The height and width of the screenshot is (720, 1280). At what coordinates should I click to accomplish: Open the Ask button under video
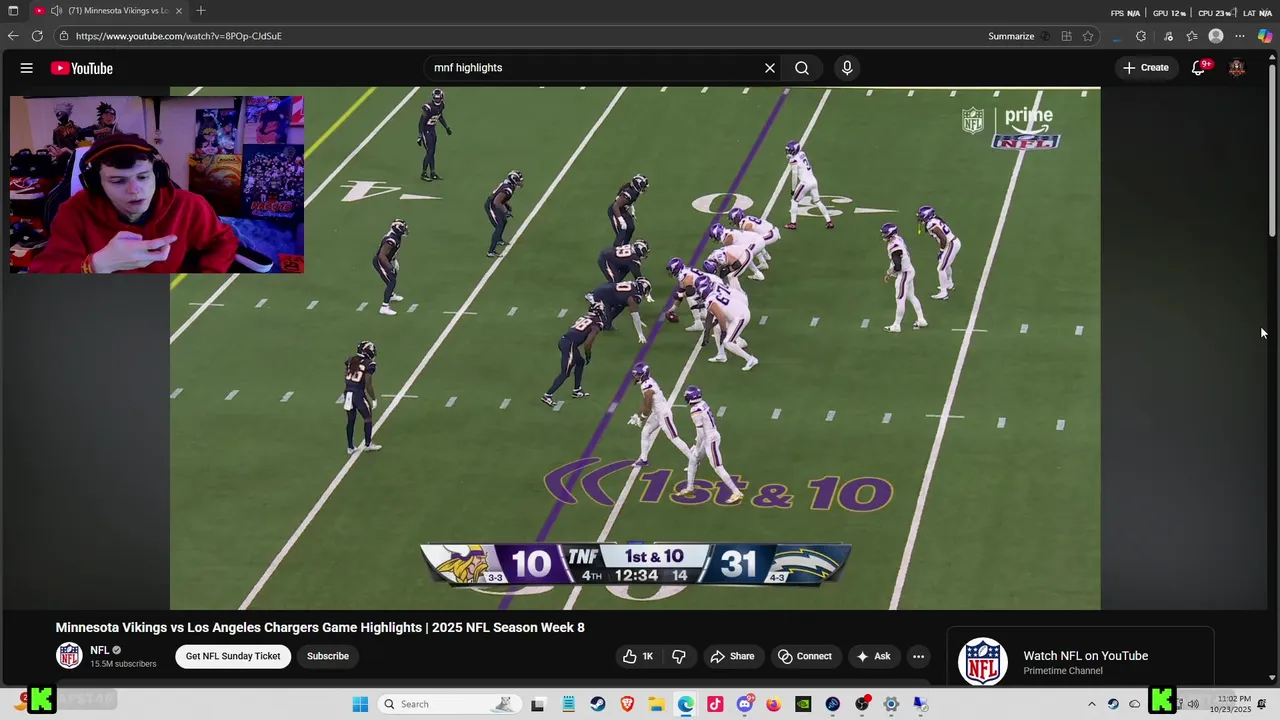(x=873, y=656)
